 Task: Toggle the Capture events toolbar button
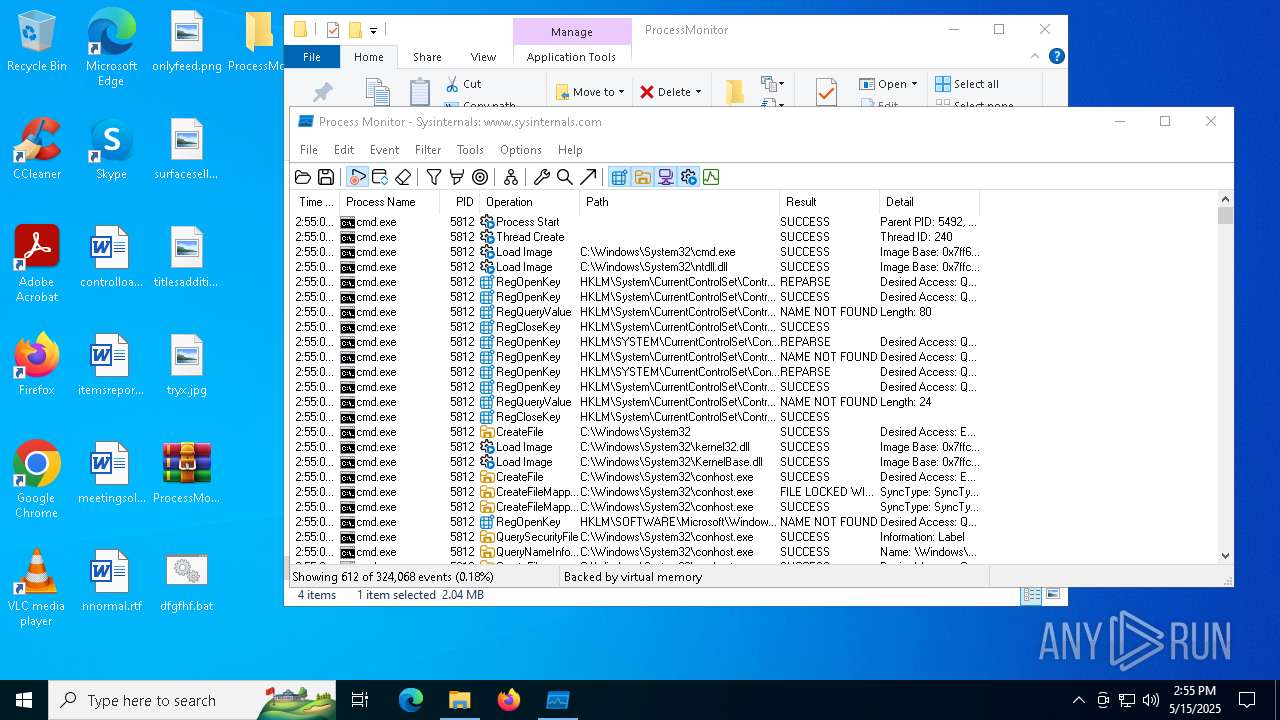coord(357,177)
